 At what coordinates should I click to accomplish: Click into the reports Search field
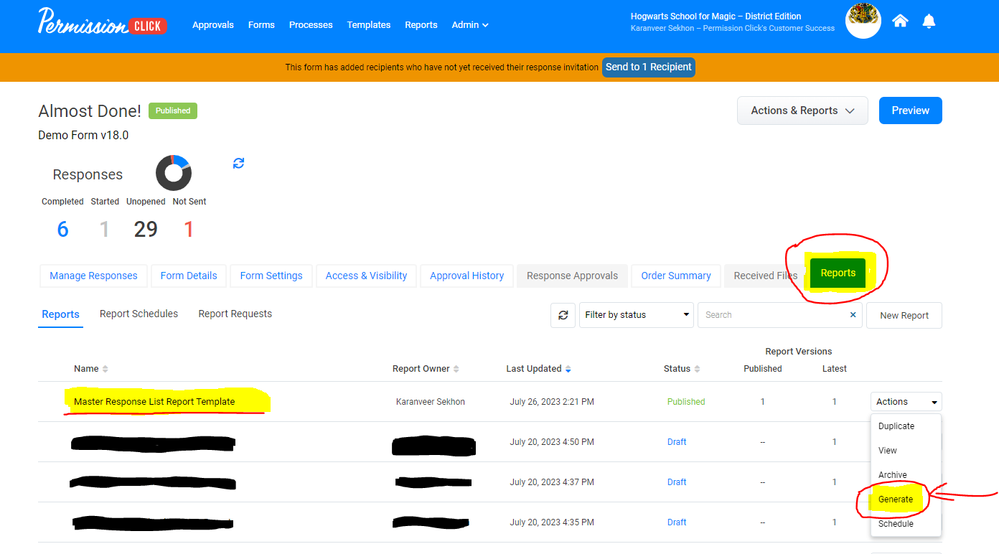click(771, 315)
